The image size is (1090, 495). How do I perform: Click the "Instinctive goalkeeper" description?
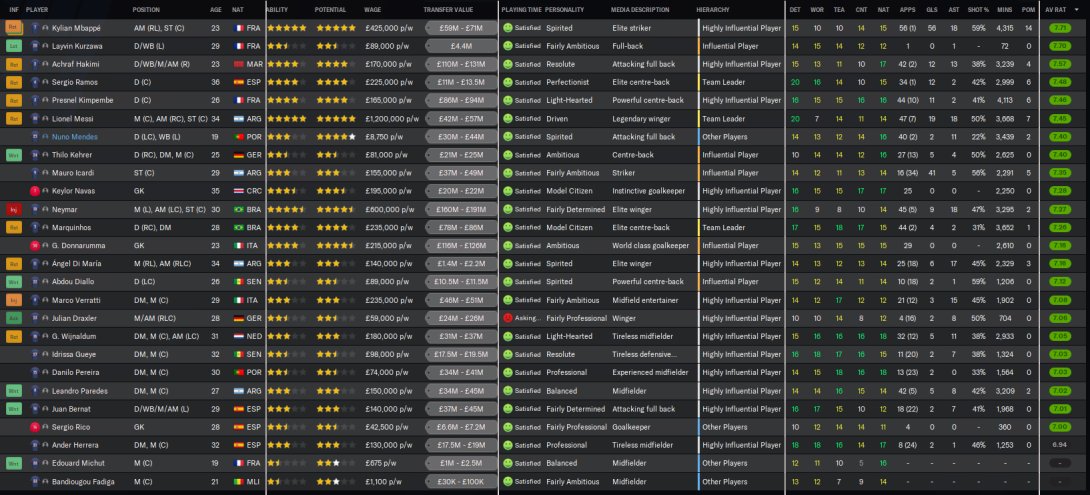(x=649, y=190)
